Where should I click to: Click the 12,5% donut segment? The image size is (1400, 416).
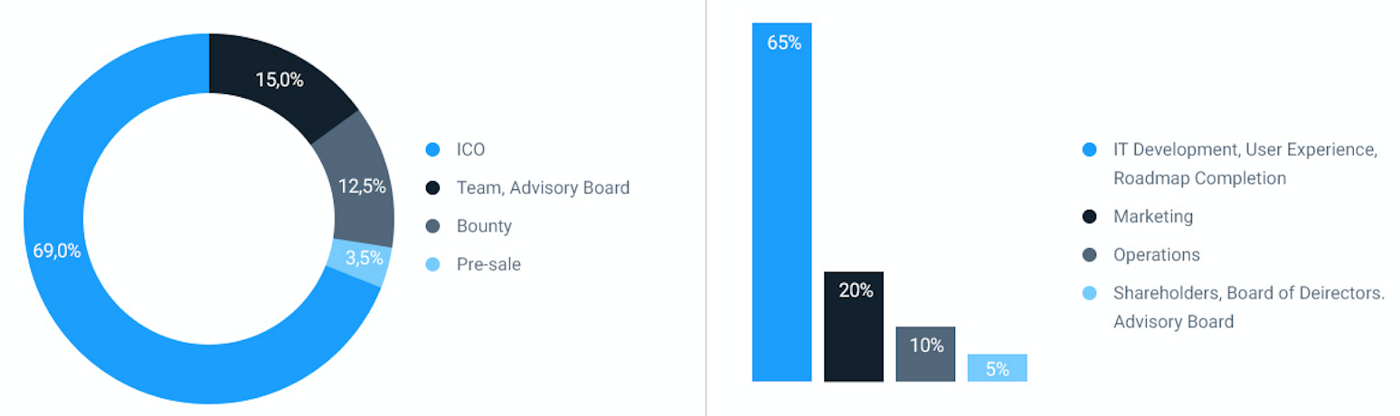click(362, 187)
